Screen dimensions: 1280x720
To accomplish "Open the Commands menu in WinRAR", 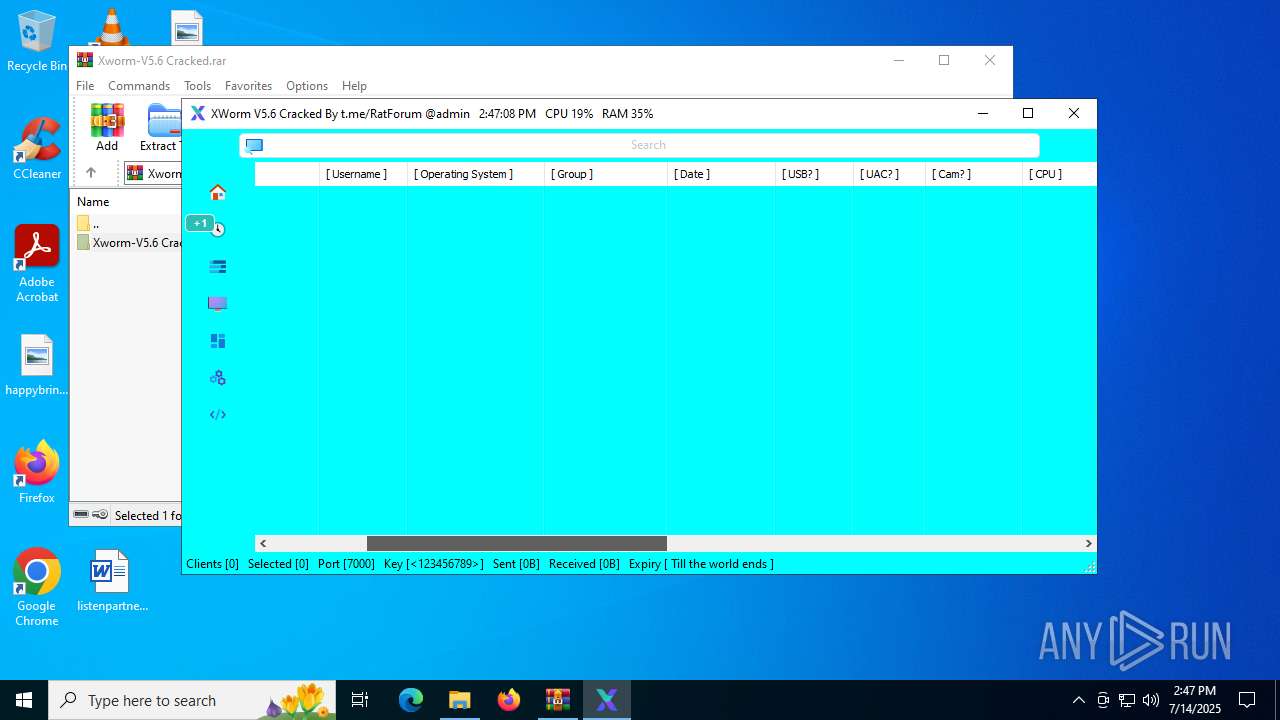I will pyautogui.click(x=139, y=86).
